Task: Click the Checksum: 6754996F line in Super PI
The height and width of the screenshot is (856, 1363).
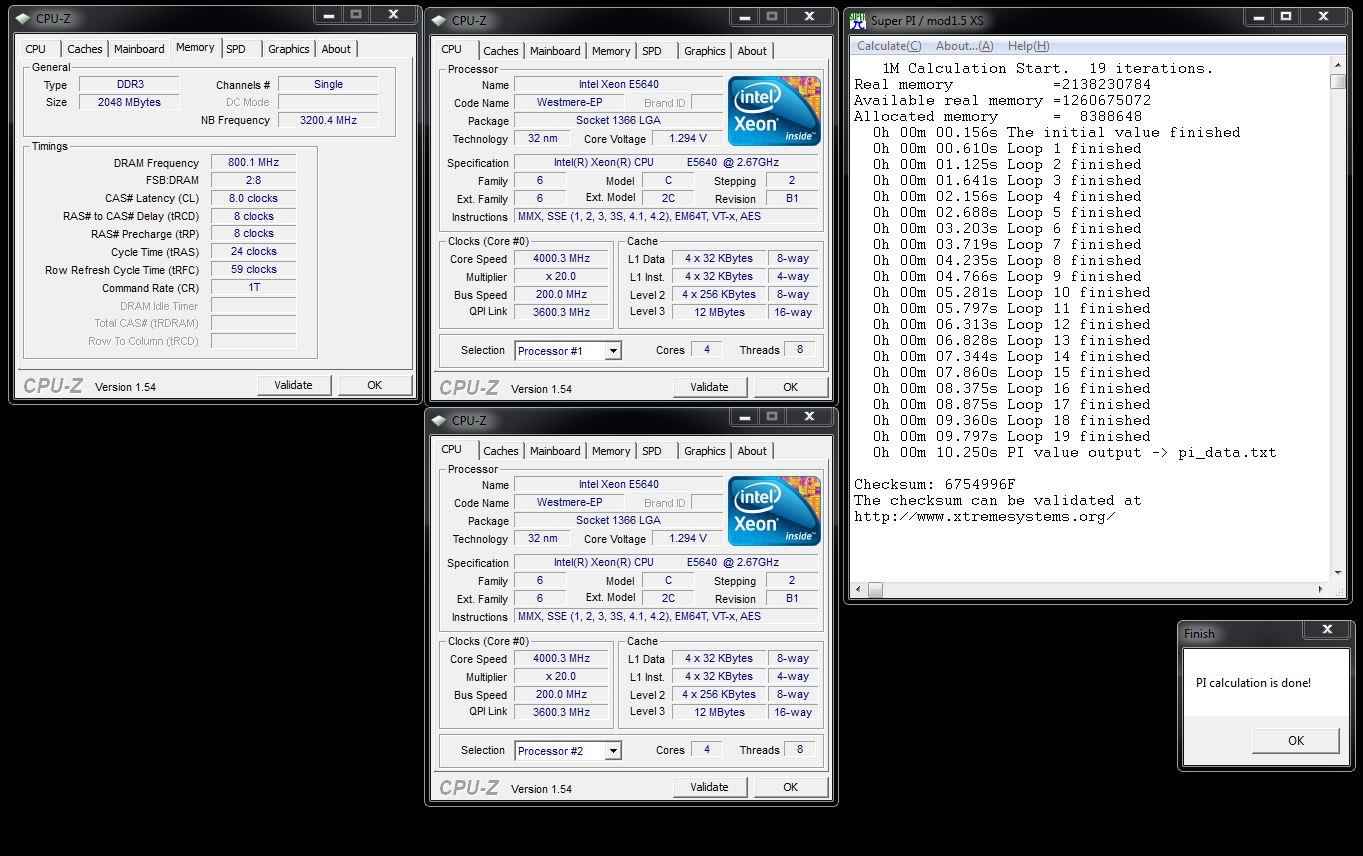Action: click(x=934, y=484)
